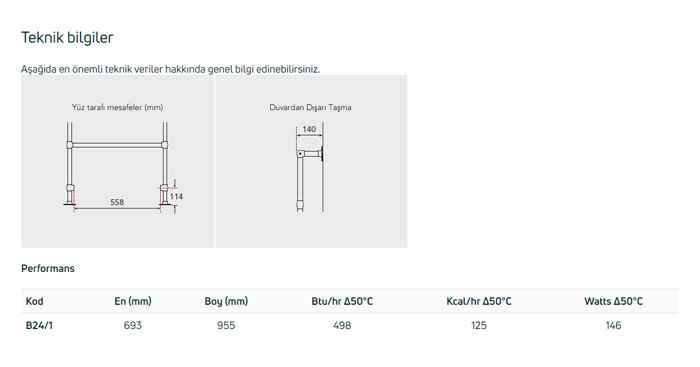Click the 498 Btu/hr value
Screen dimensions: 700x367
(342, 325)
